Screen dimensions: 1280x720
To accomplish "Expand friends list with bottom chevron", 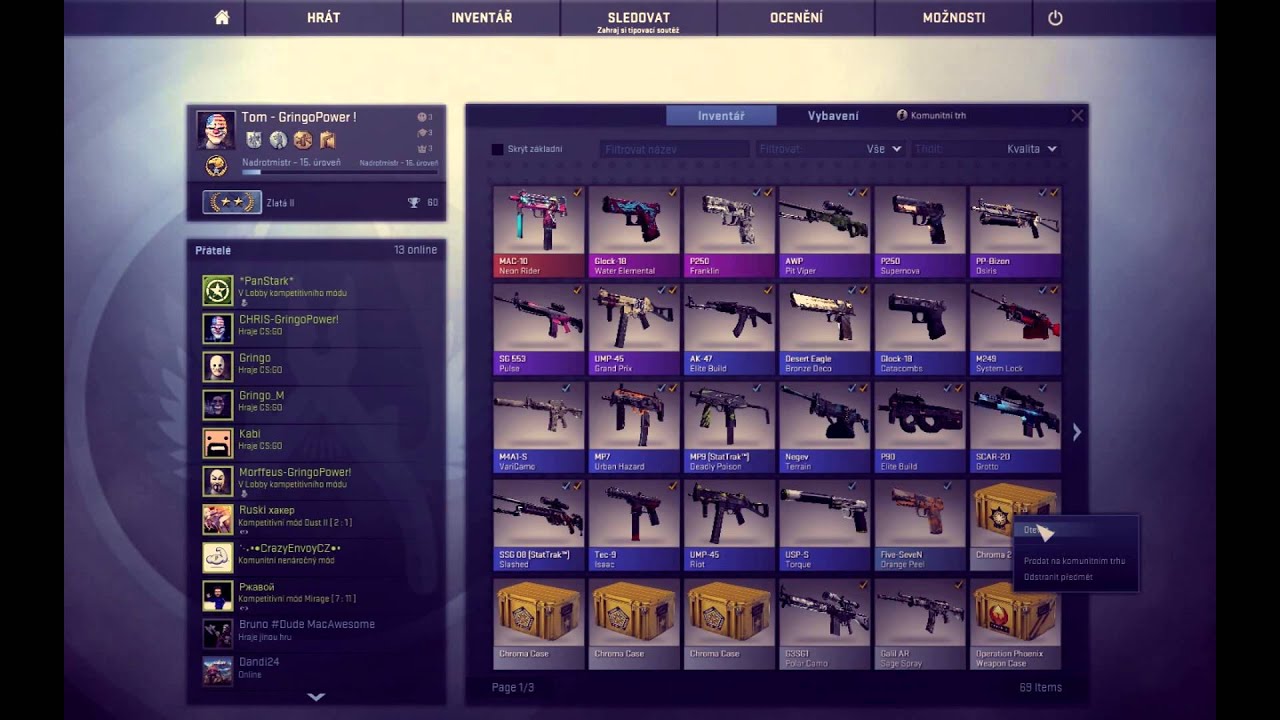I will coord(316,697).
